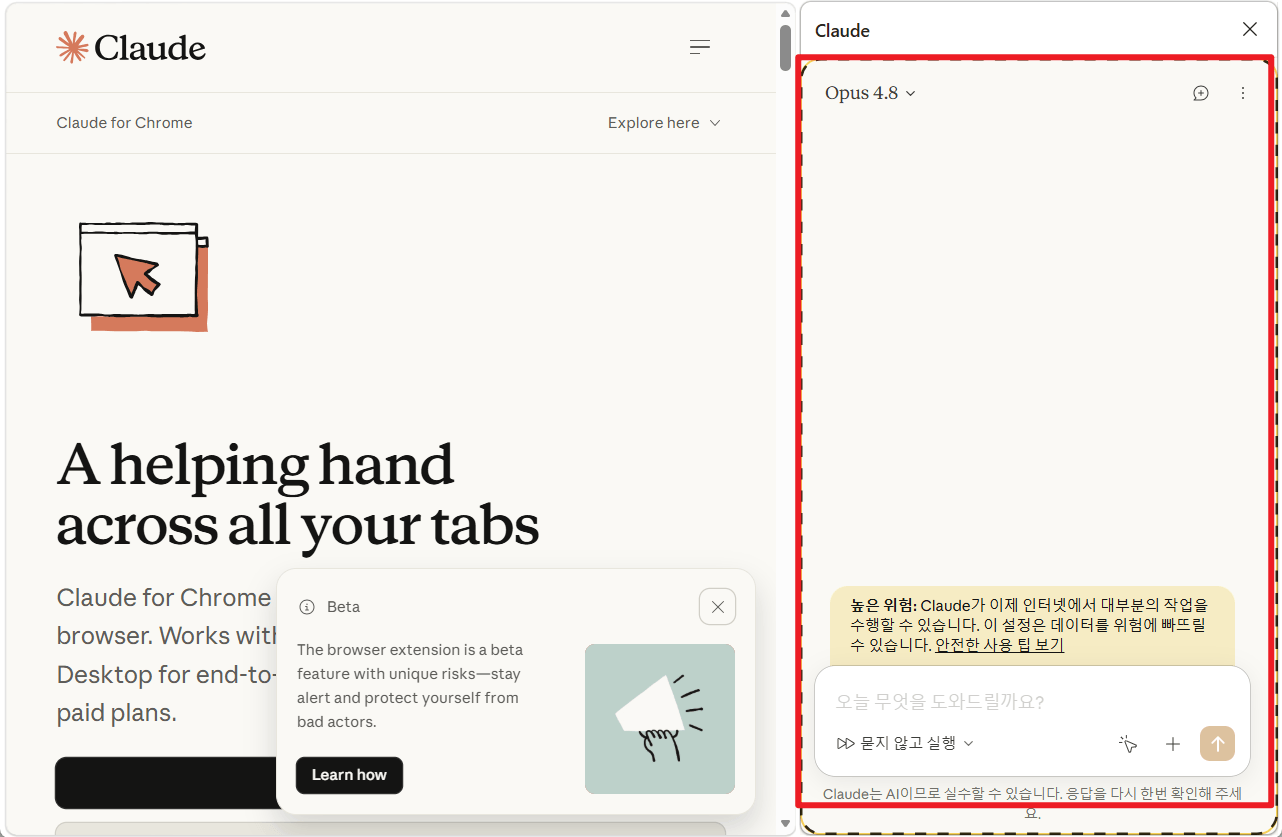Close the Beta notice popup
This screenshot has height=837, width=1282.
coord(717,607)
